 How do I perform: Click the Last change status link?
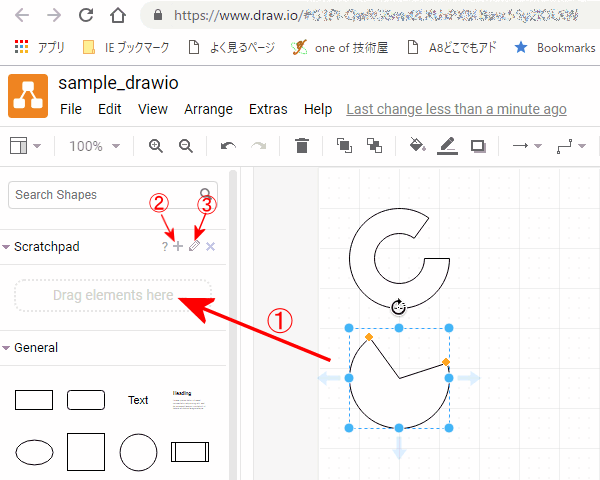tap(456, 109)
